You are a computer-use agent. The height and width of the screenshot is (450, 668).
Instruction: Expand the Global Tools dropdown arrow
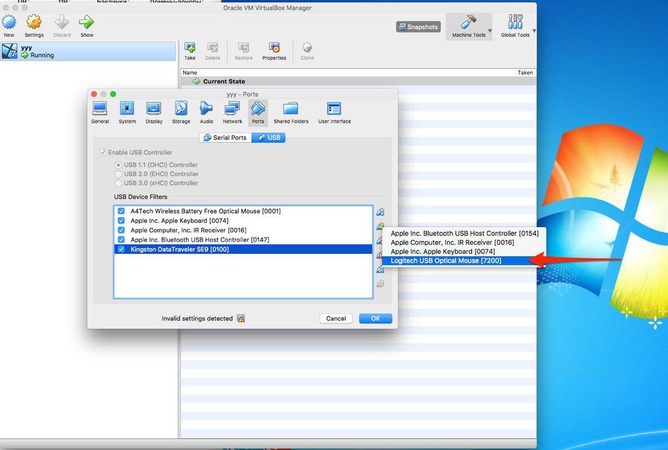pyautogui.click(x=534, y=31)
